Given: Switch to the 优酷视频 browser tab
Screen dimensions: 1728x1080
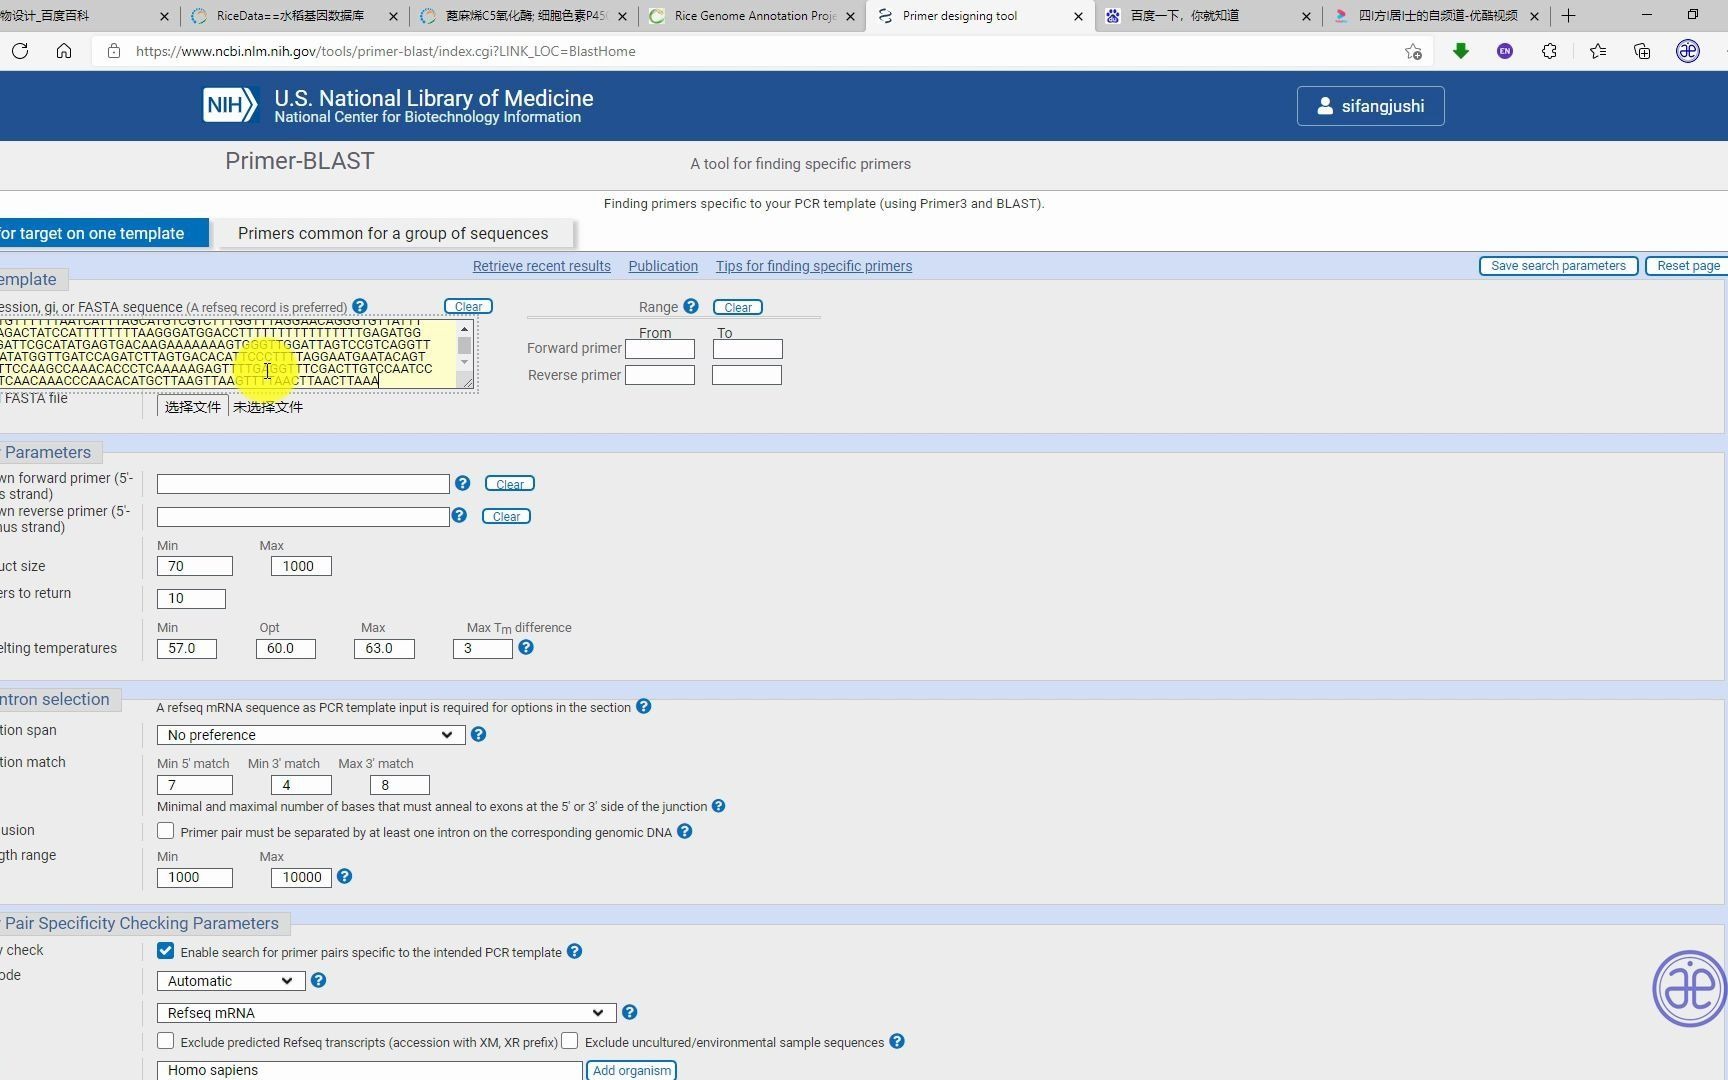Looking at the screenshot, I should [1436, 16].
